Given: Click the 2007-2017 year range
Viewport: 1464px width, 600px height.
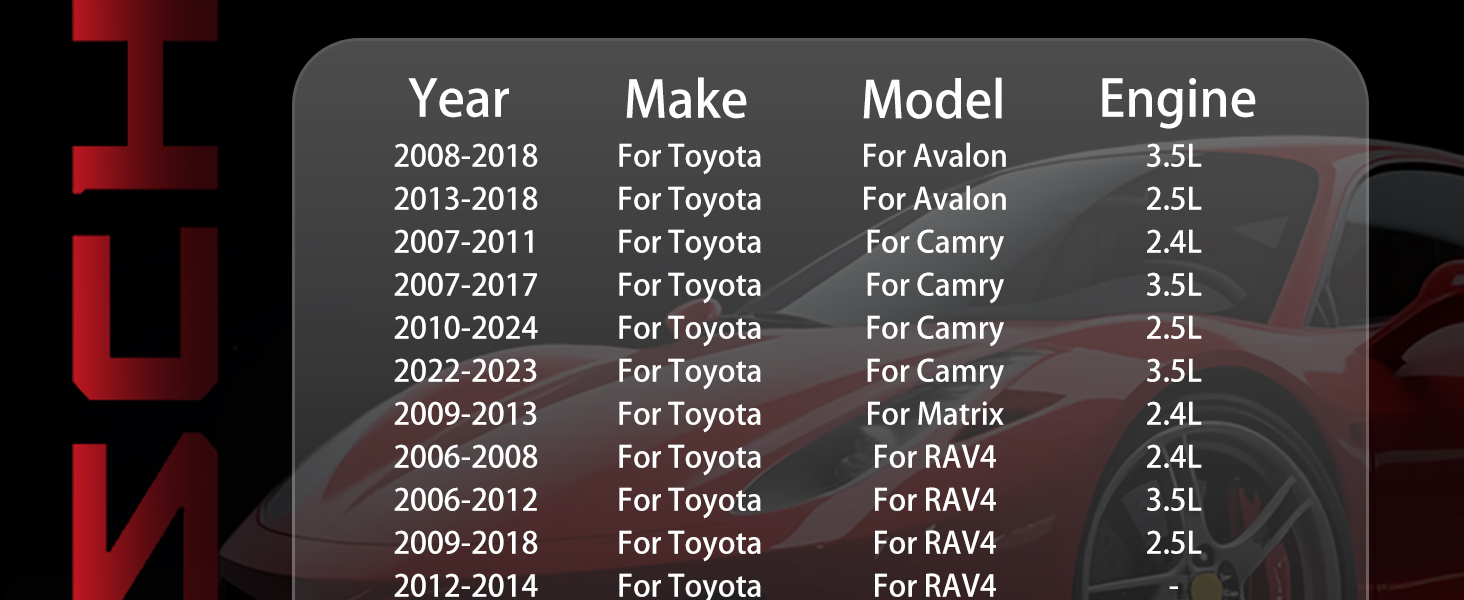Looking at the screenshot, I should (x=466, y=285).
